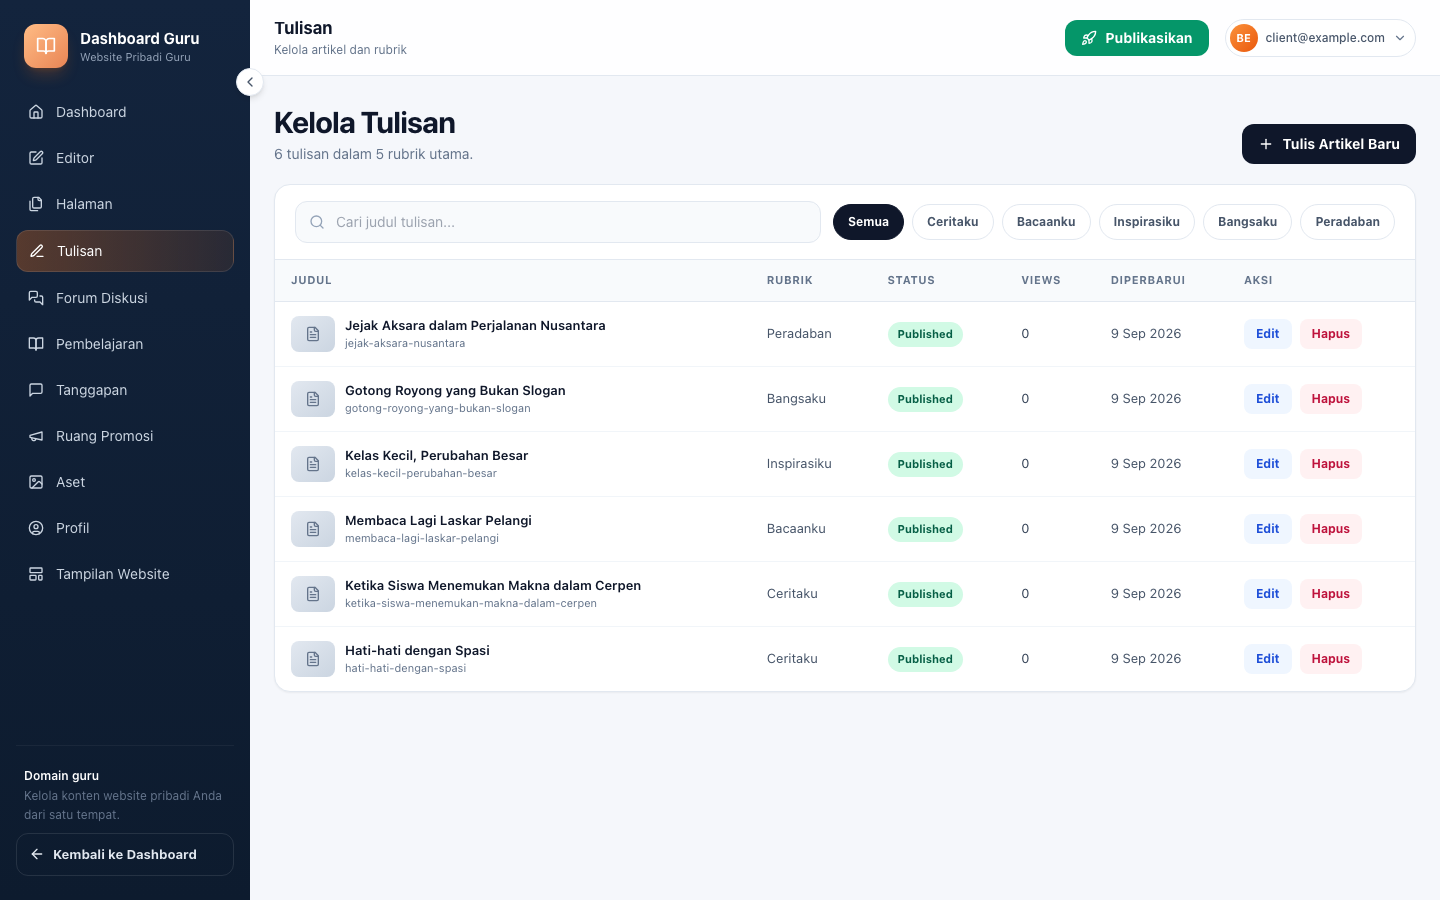Edit the Jejak Aksara dalam Perjalanan Nusantara article

click(x=1268, y=334)
